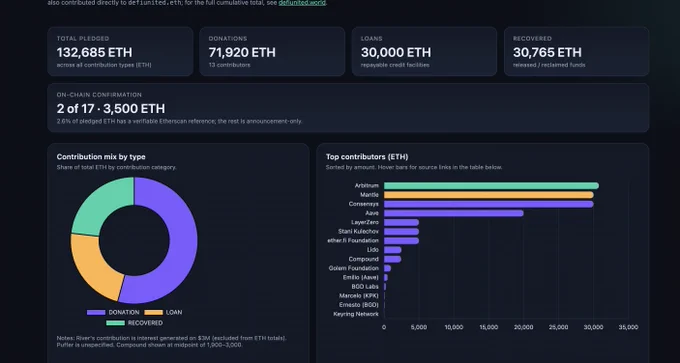
Task: Click the Loans 30,000 ETH value
Action: (396, 52)
